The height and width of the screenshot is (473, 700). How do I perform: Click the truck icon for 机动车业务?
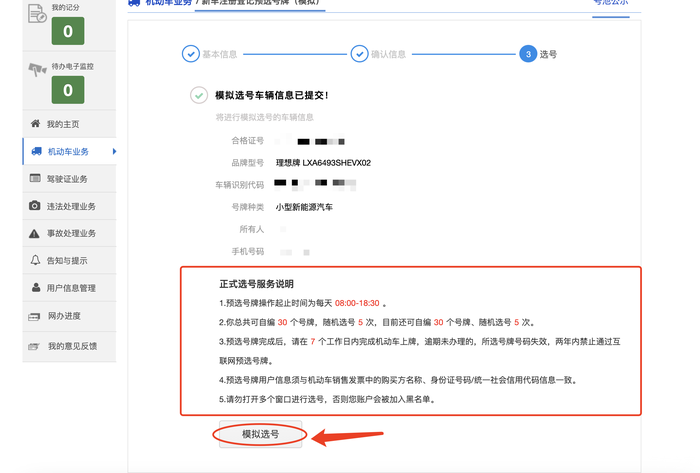(36, 152)
